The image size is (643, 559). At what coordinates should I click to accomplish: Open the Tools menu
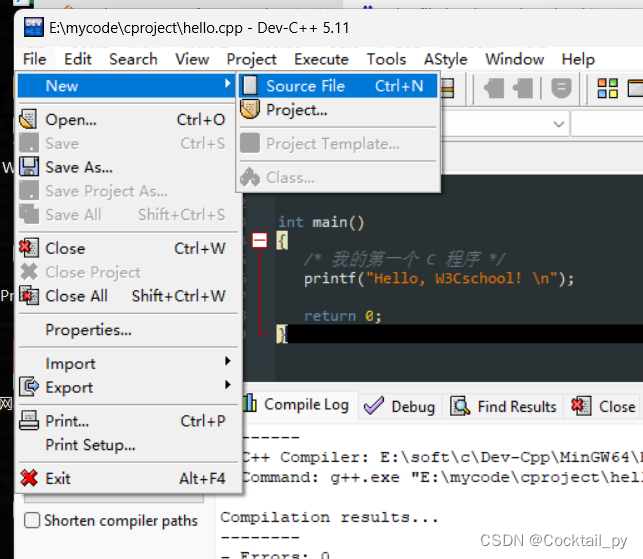click(386, 59)
